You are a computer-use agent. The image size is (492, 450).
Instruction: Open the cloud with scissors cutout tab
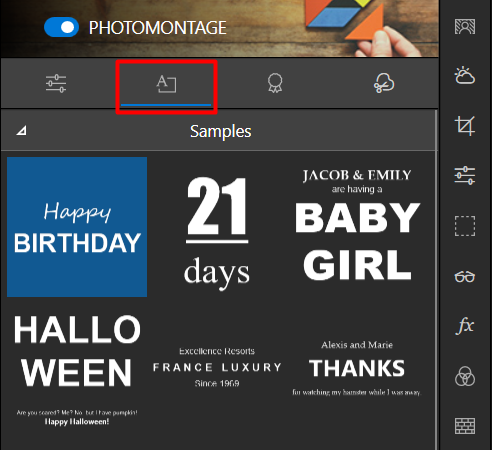(384, 83)
